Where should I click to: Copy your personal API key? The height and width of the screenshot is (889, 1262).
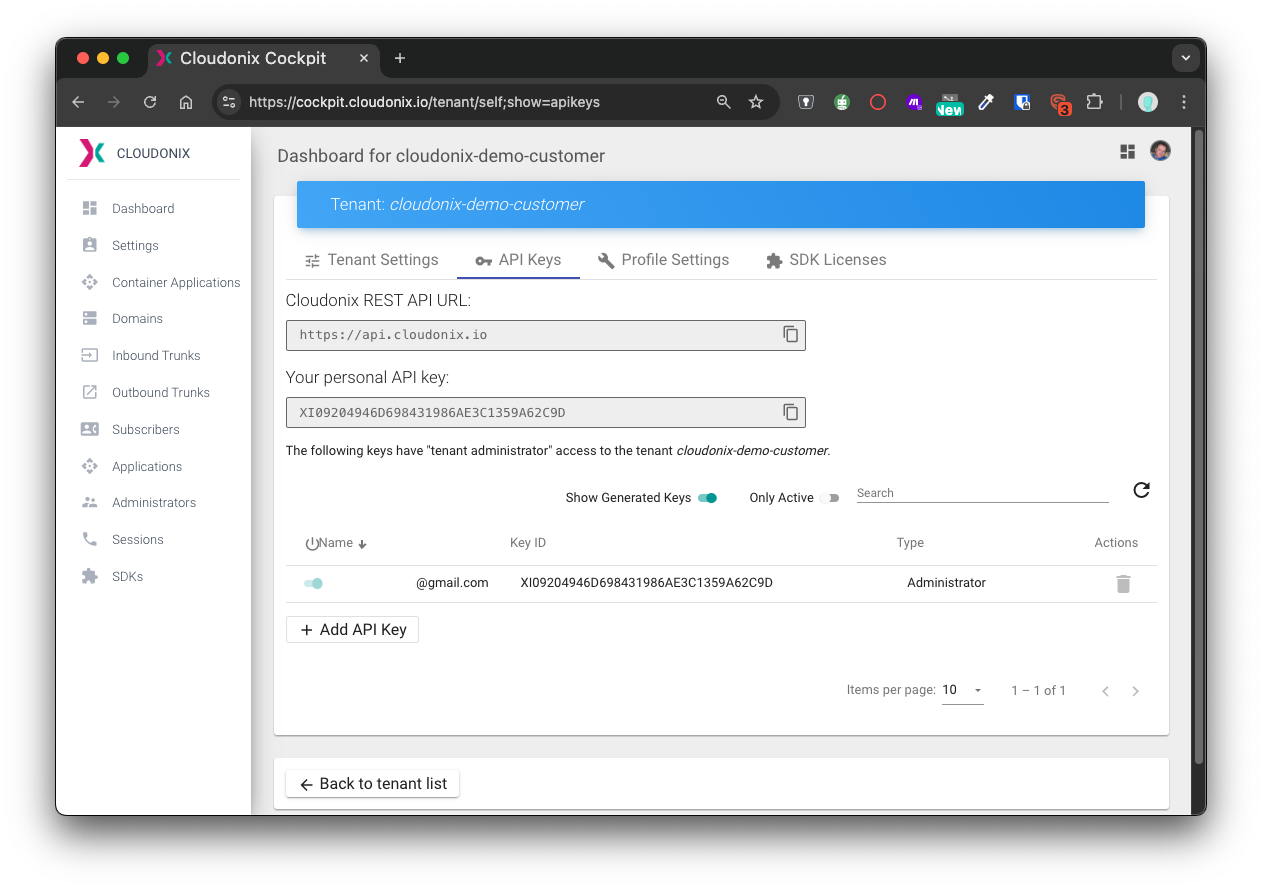point(790,412)
